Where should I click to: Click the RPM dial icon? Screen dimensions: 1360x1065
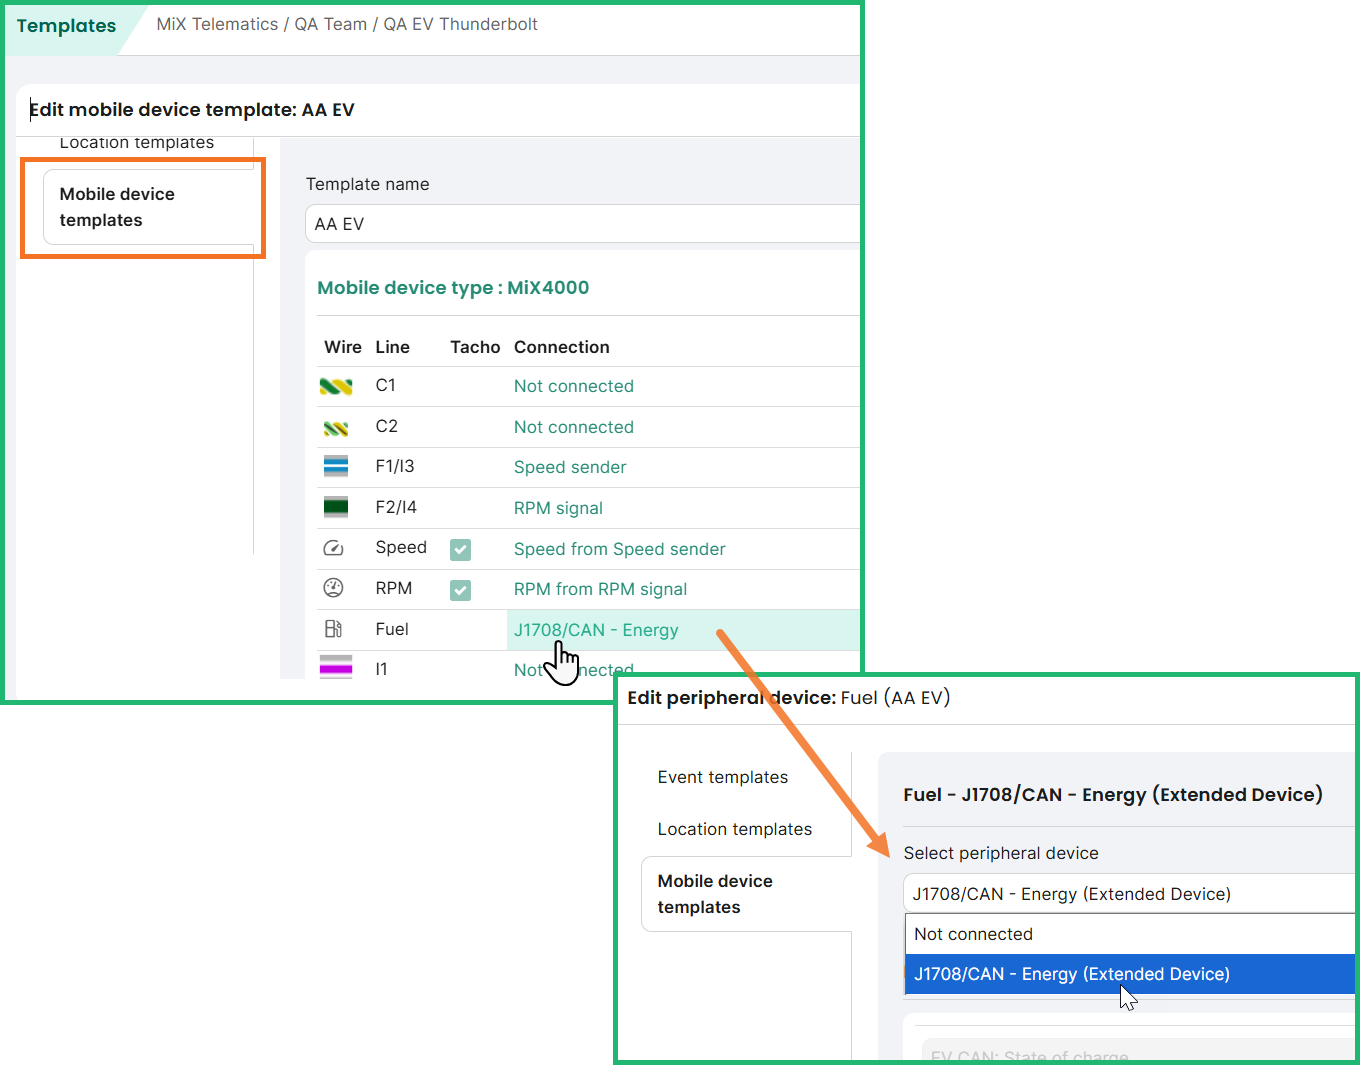(334, 588)
